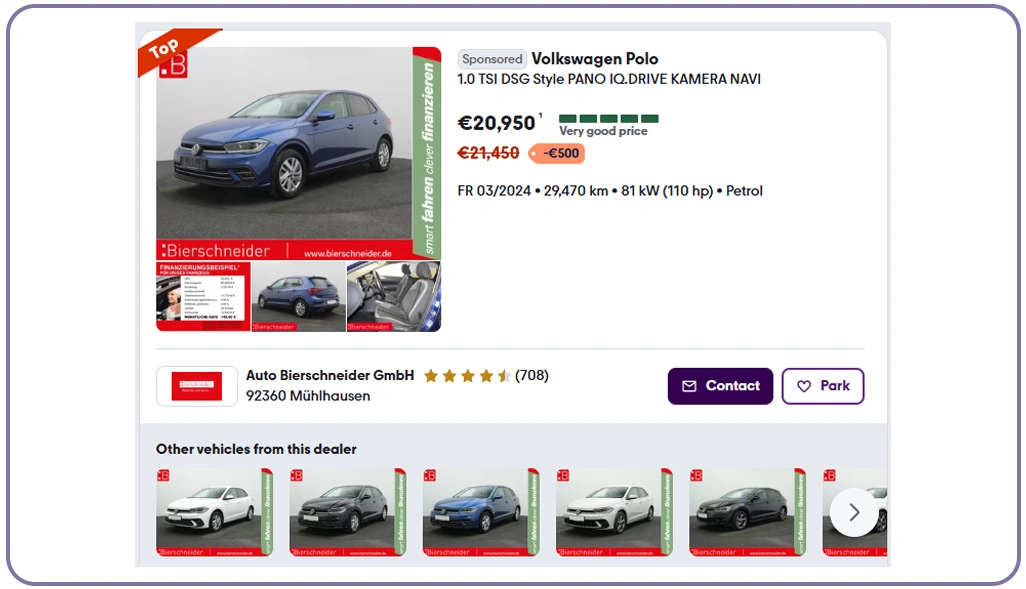Click the envelope icon inside the Contact button
This screenshot has width=1026, height=589.
(691, 386)
